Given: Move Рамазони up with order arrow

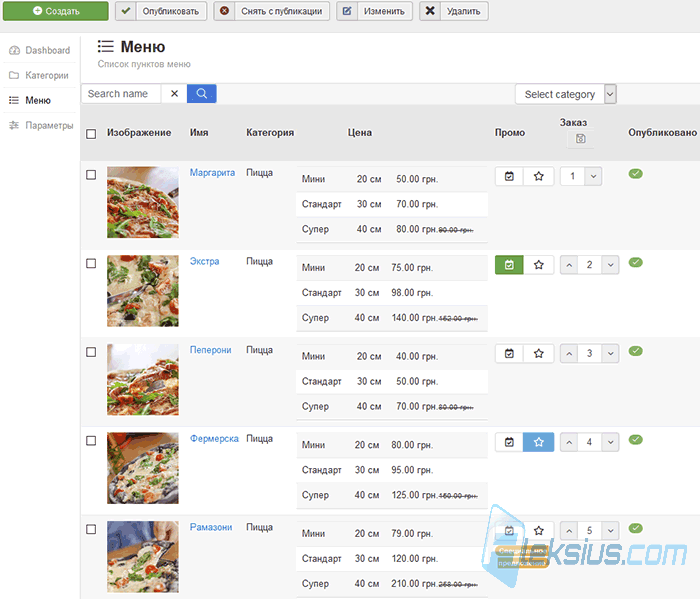Looking at the screenshot, I should 569,531.
